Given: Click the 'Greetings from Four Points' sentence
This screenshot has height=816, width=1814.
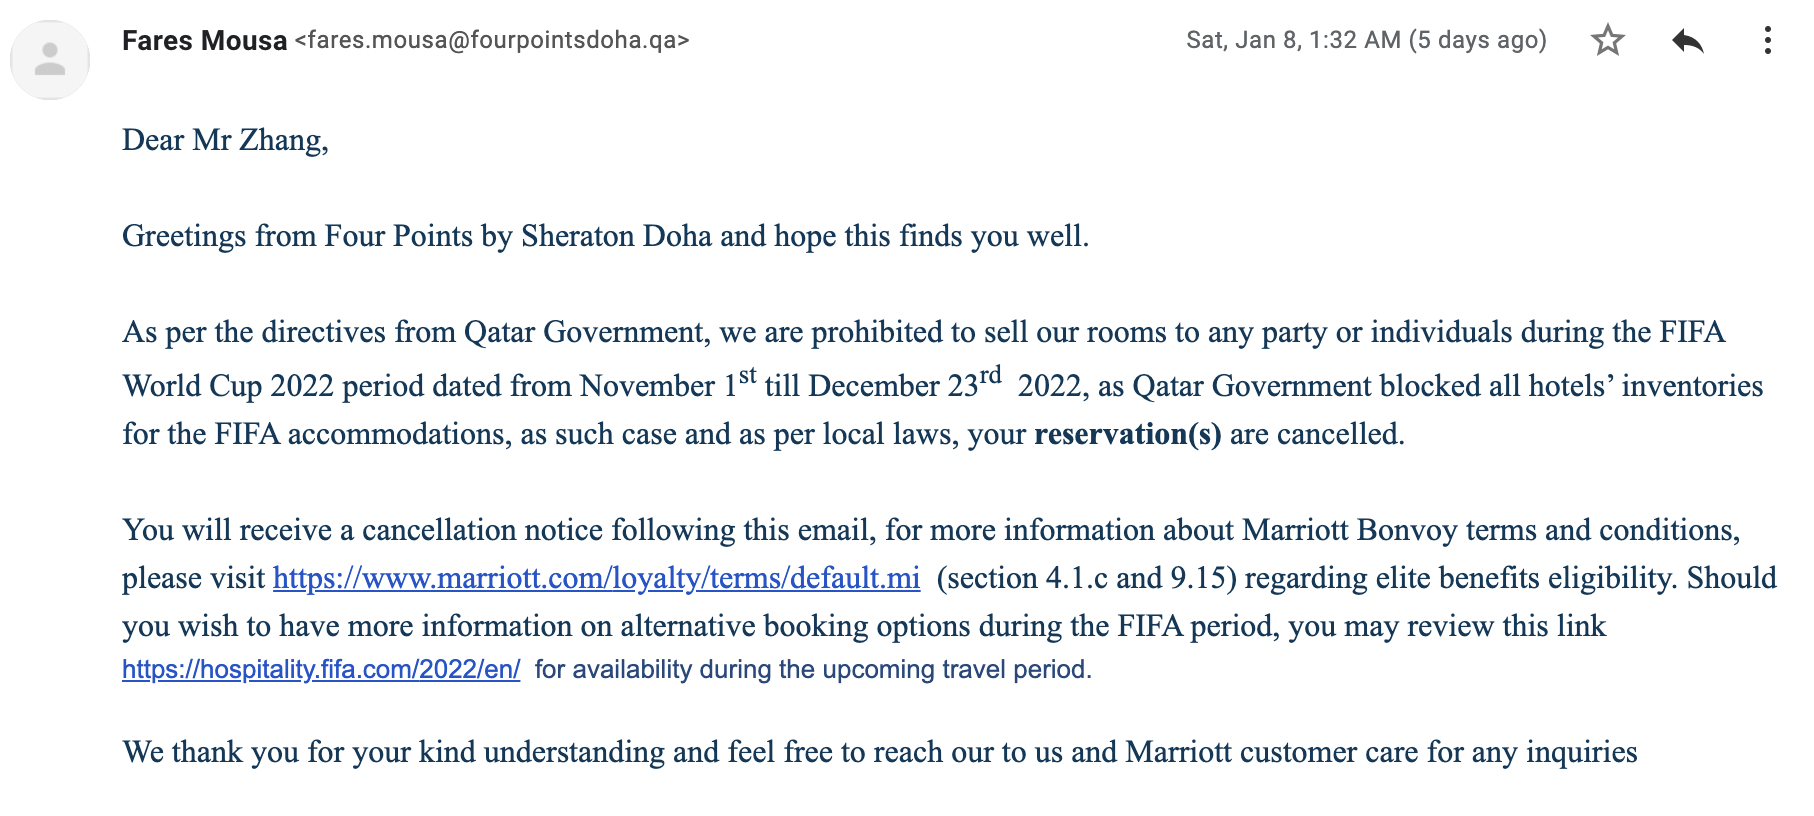Looking at the screenshot, I should pyautogui.click(x=605, y=236).
